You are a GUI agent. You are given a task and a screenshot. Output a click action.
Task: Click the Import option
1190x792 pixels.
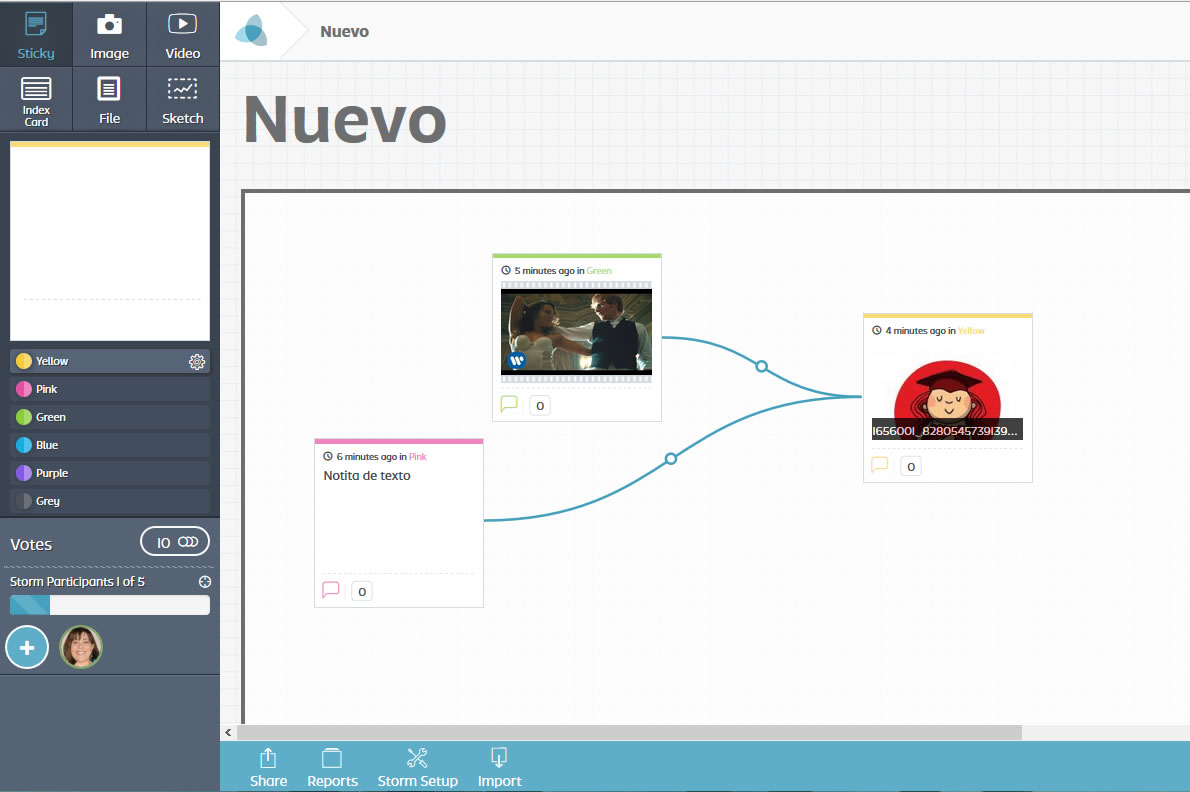(x=499, y=768)
